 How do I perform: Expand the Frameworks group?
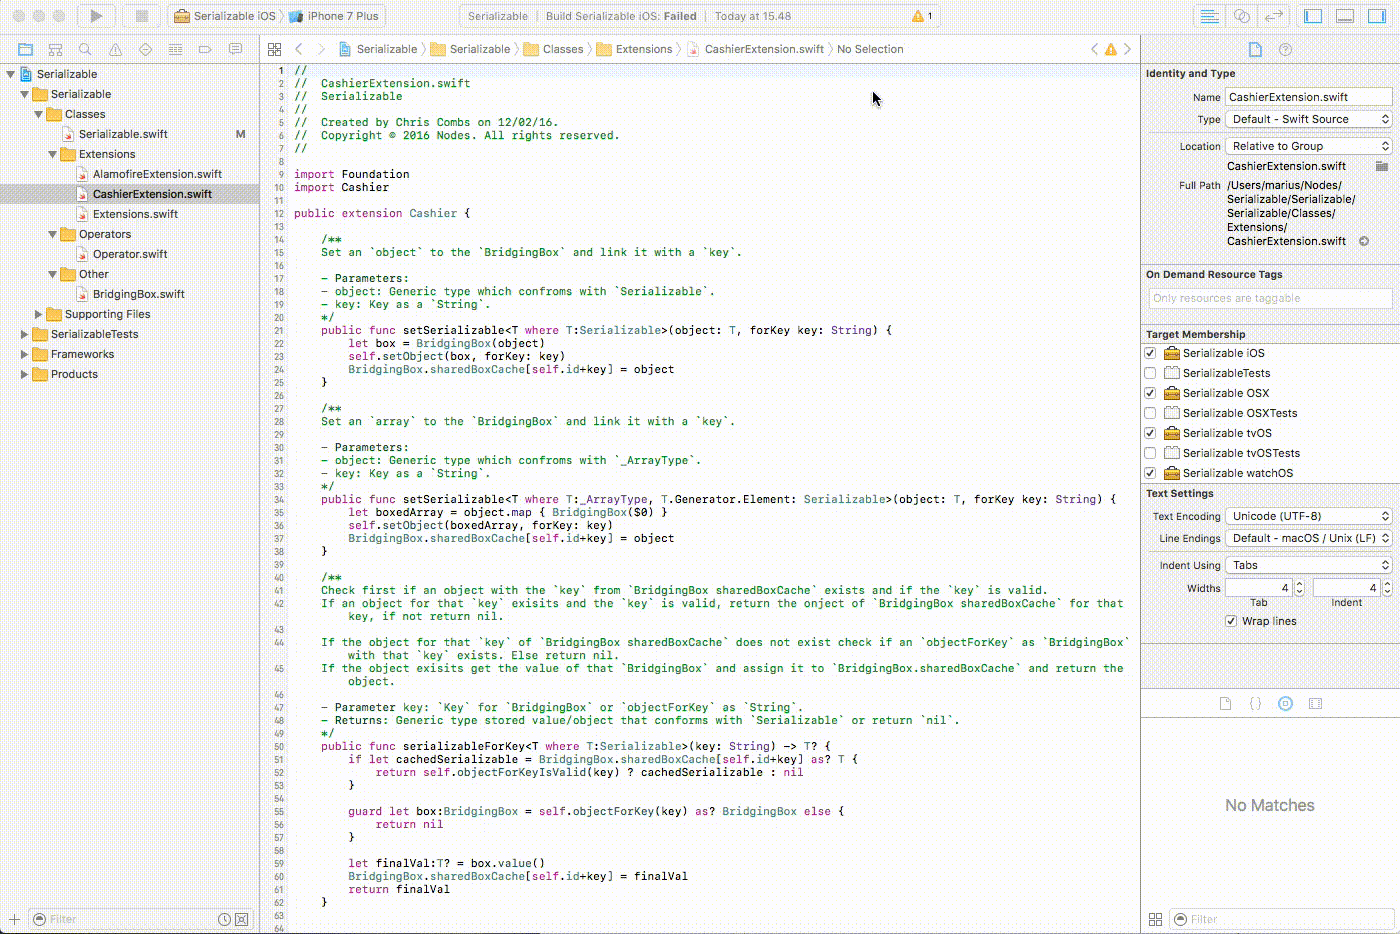[x=25, y=354]
